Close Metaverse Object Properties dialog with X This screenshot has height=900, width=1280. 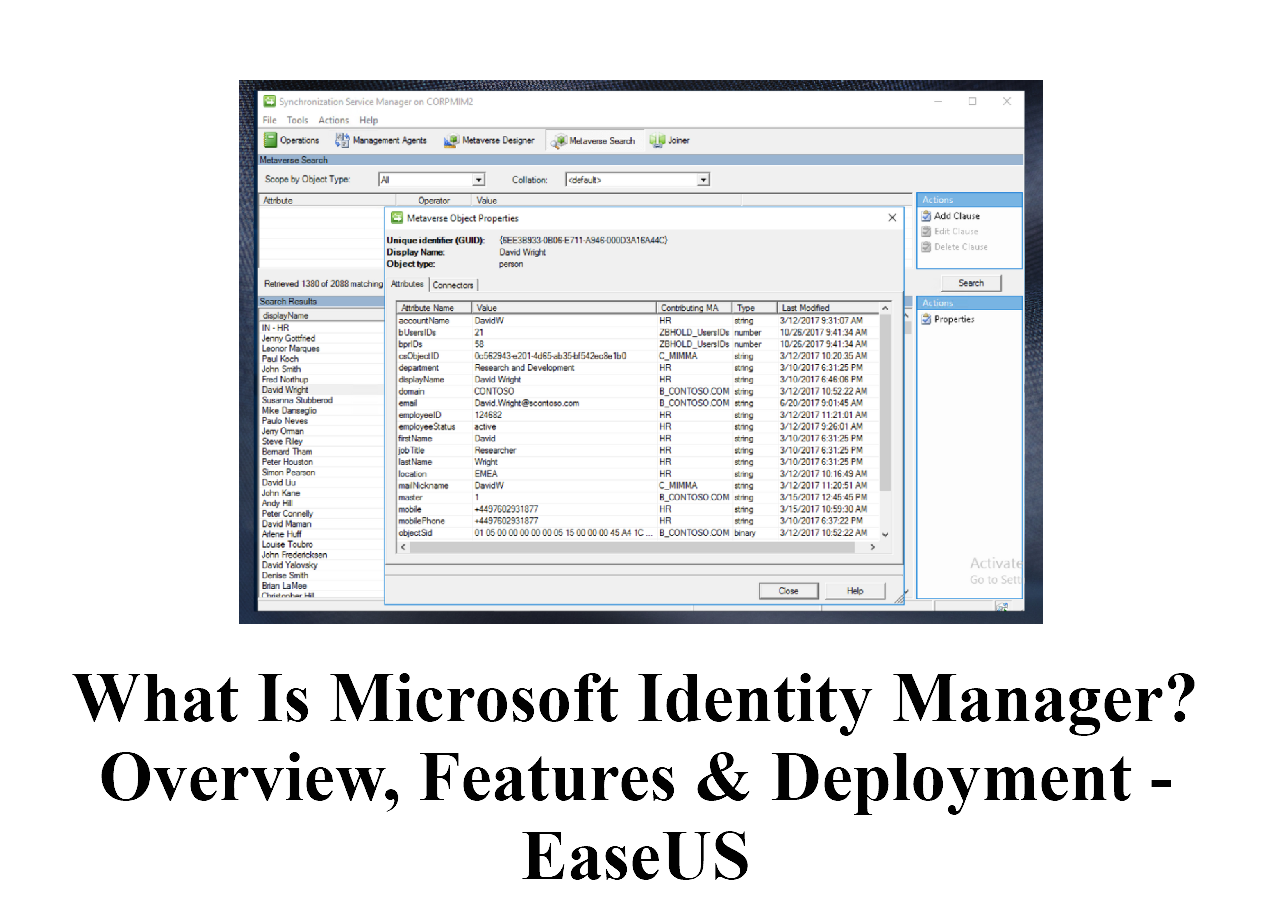pyautogui.click(x=892, y=218)
